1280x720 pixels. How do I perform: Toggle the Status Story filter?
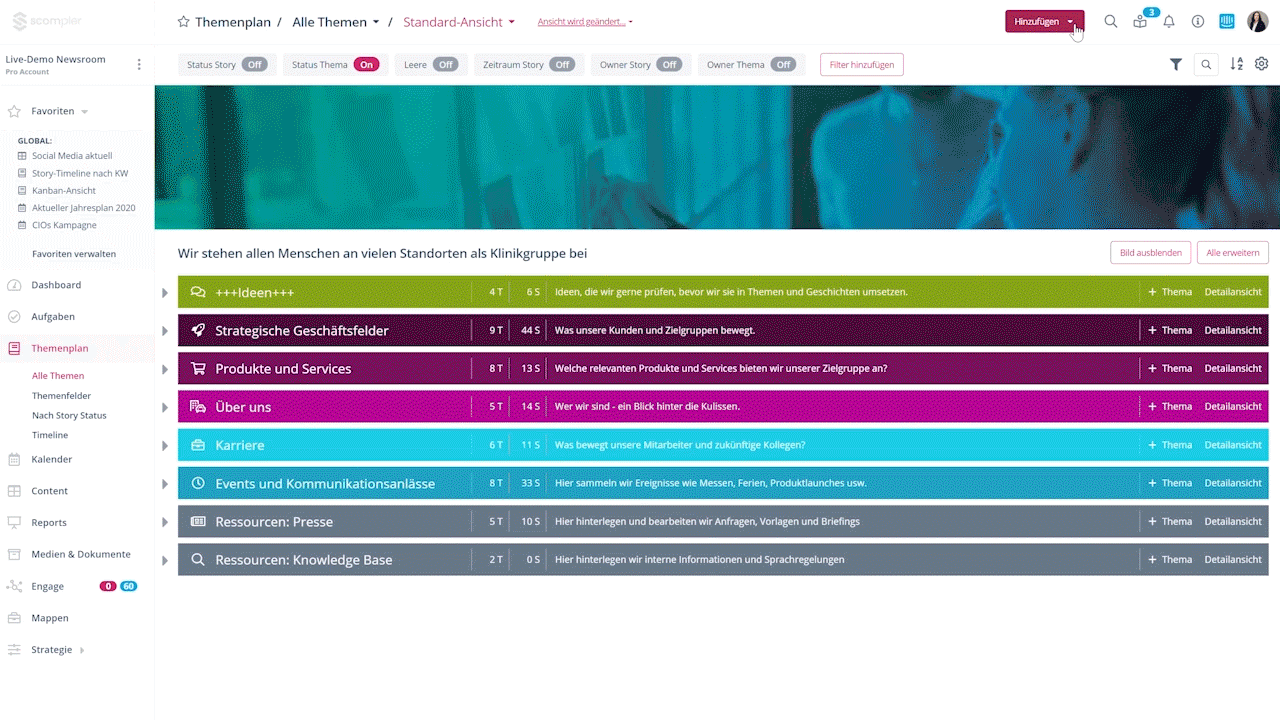click(x=255, y=65)
